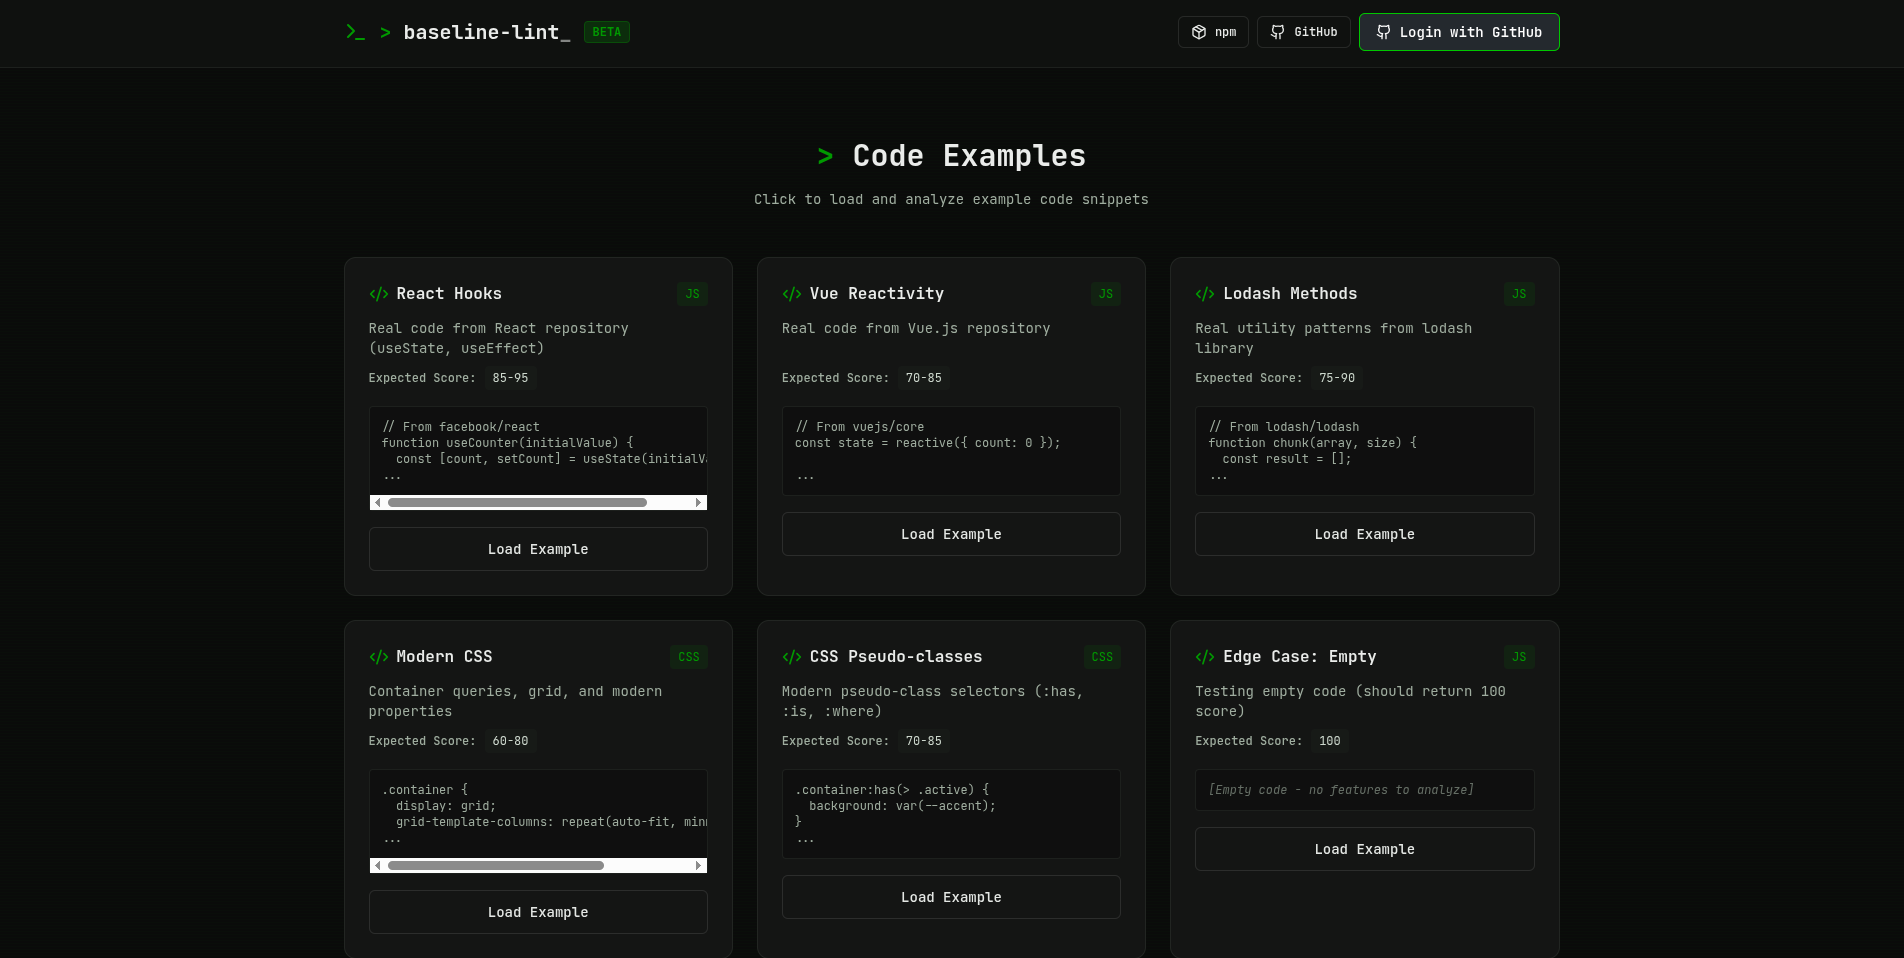
Task: Click the code brackets icon beside Vue Reactivity
Action: pos(792,294)
